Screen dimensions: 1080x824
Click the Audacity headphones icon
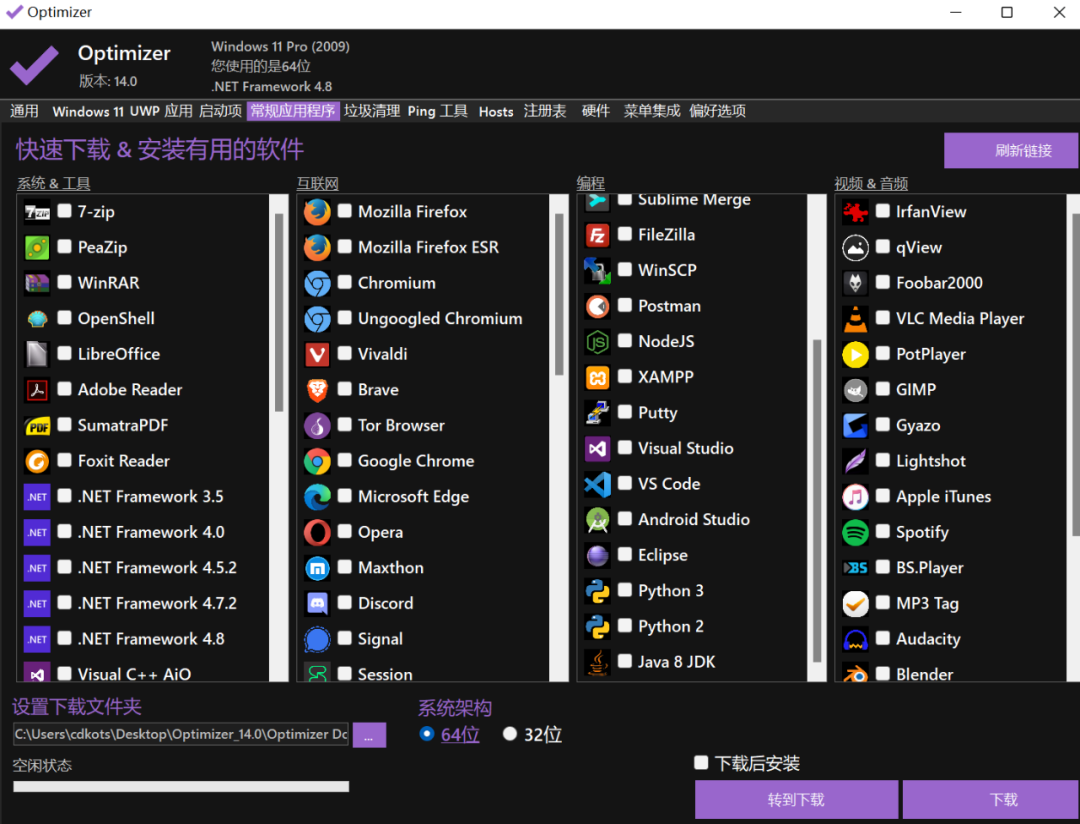coord(855,639)
